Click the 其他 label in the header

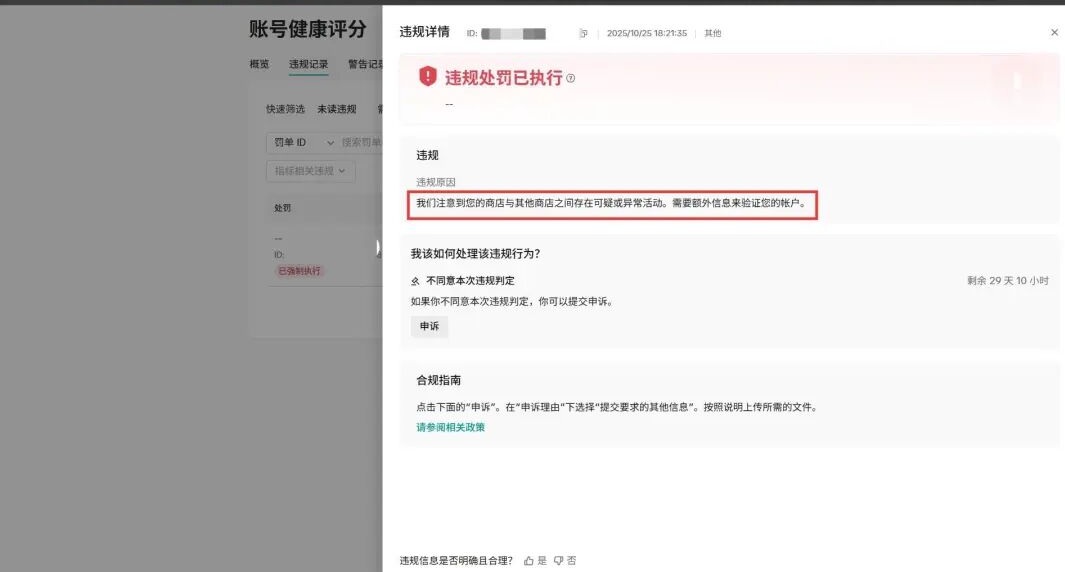(x=712, y=33)
